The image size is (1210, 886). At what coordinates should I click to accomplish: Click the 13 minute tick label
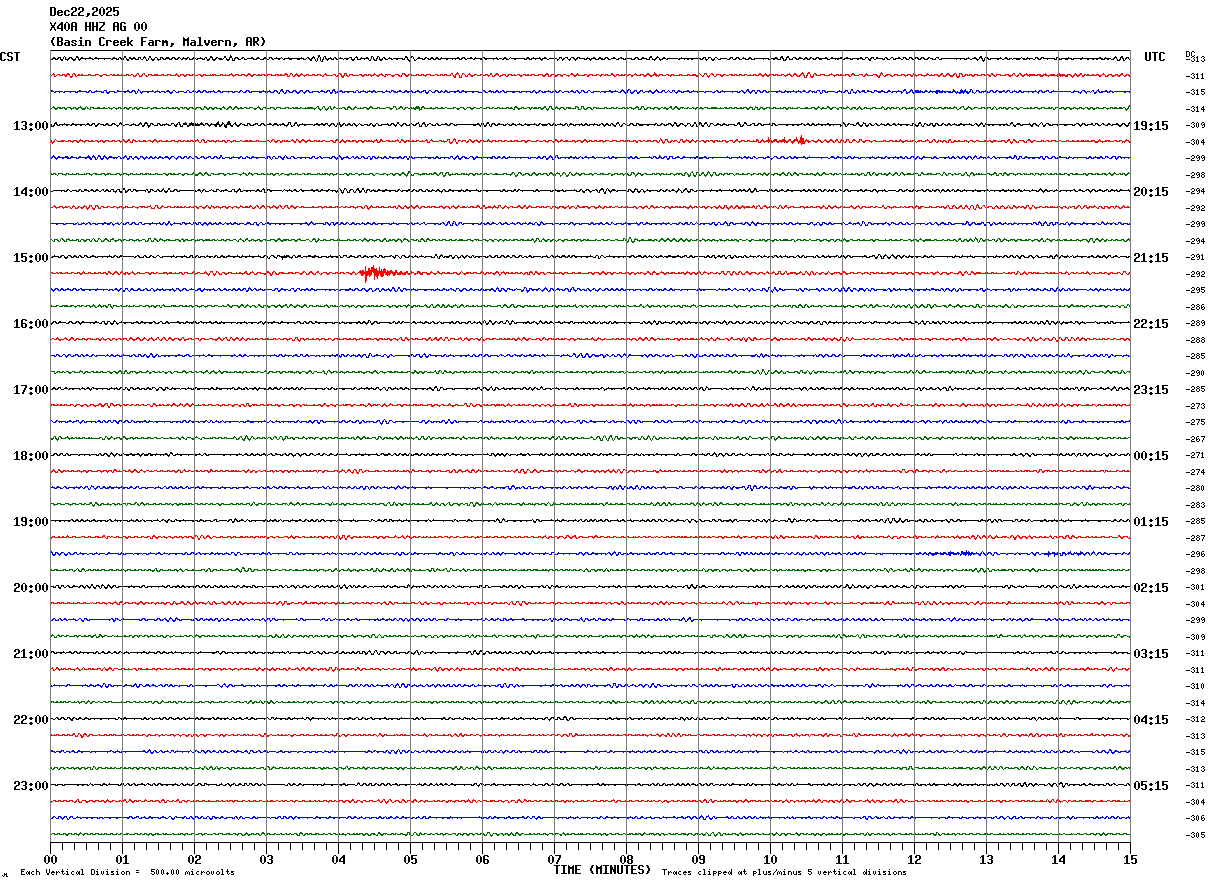click(x=986, y=859)
